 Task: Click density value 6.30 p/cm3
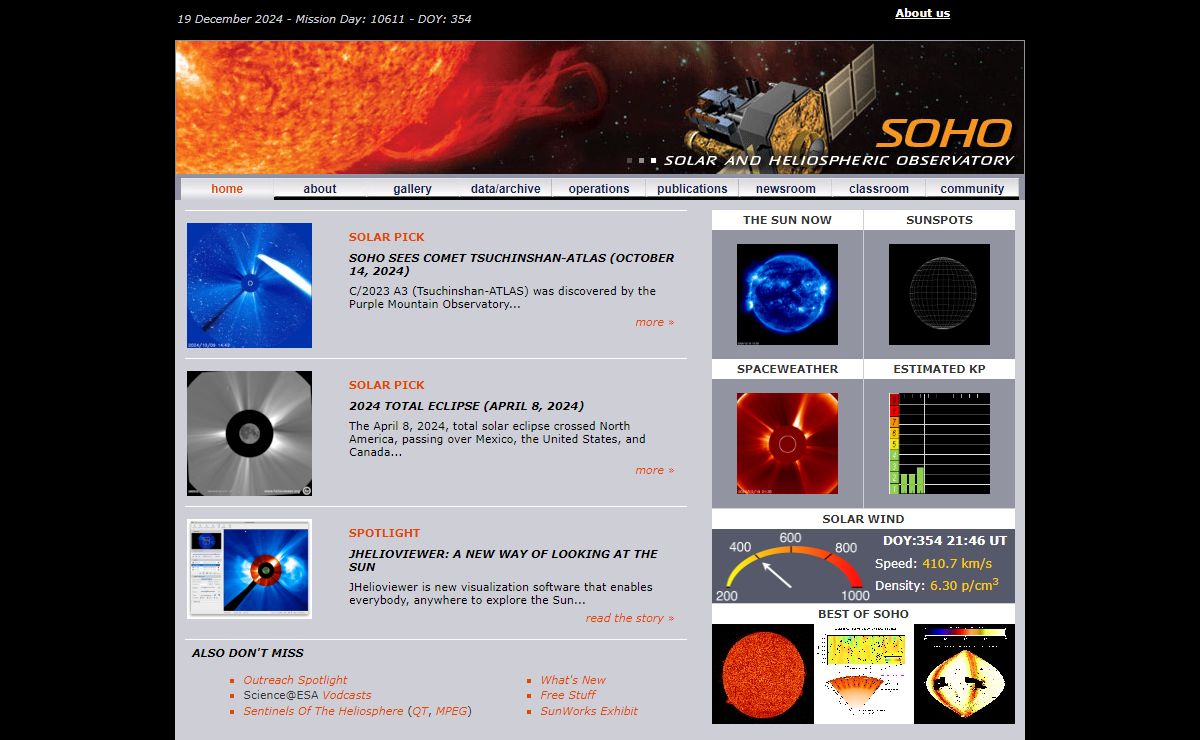pos(964,585)
